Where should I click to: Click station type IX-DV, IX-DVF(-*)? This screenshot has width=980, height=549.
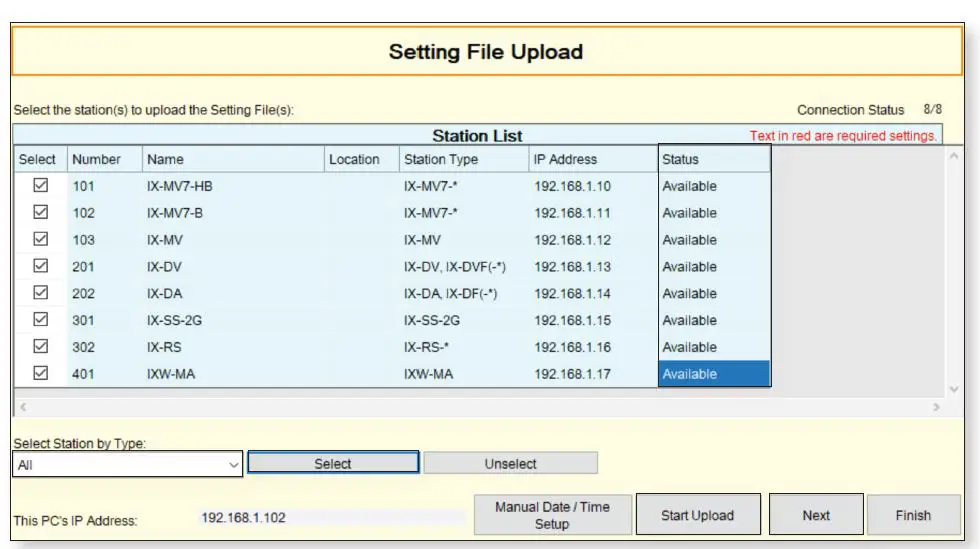pos(455,267)
